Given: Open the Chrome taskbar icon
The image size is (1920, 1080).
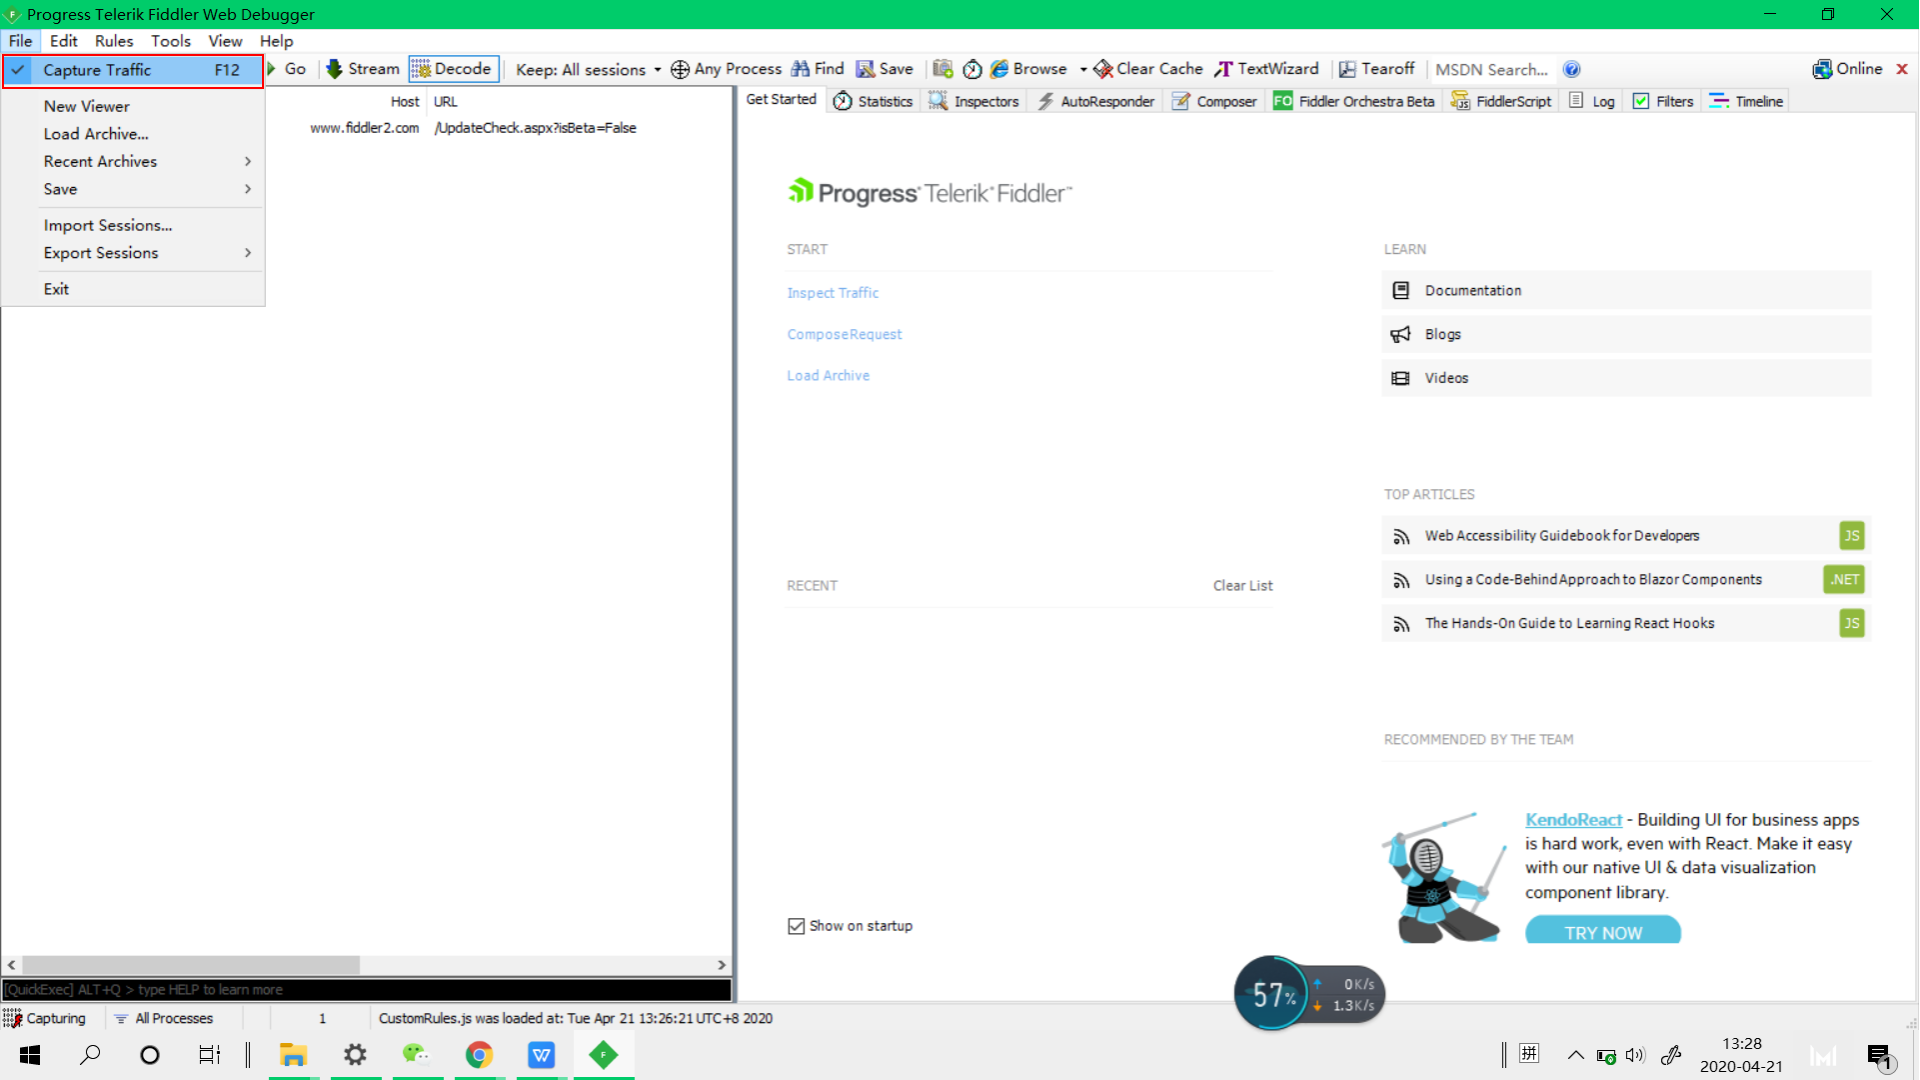Looking at the screenshot, I should click(x=479, y=1055).
